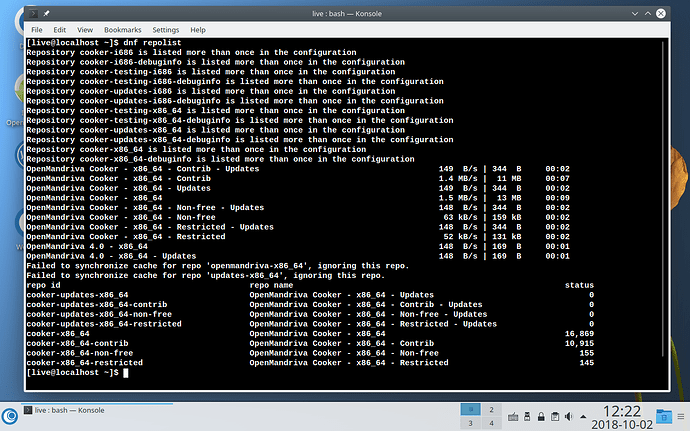
Task: Click the '159 kB' size value
Action: pos(506,217)
